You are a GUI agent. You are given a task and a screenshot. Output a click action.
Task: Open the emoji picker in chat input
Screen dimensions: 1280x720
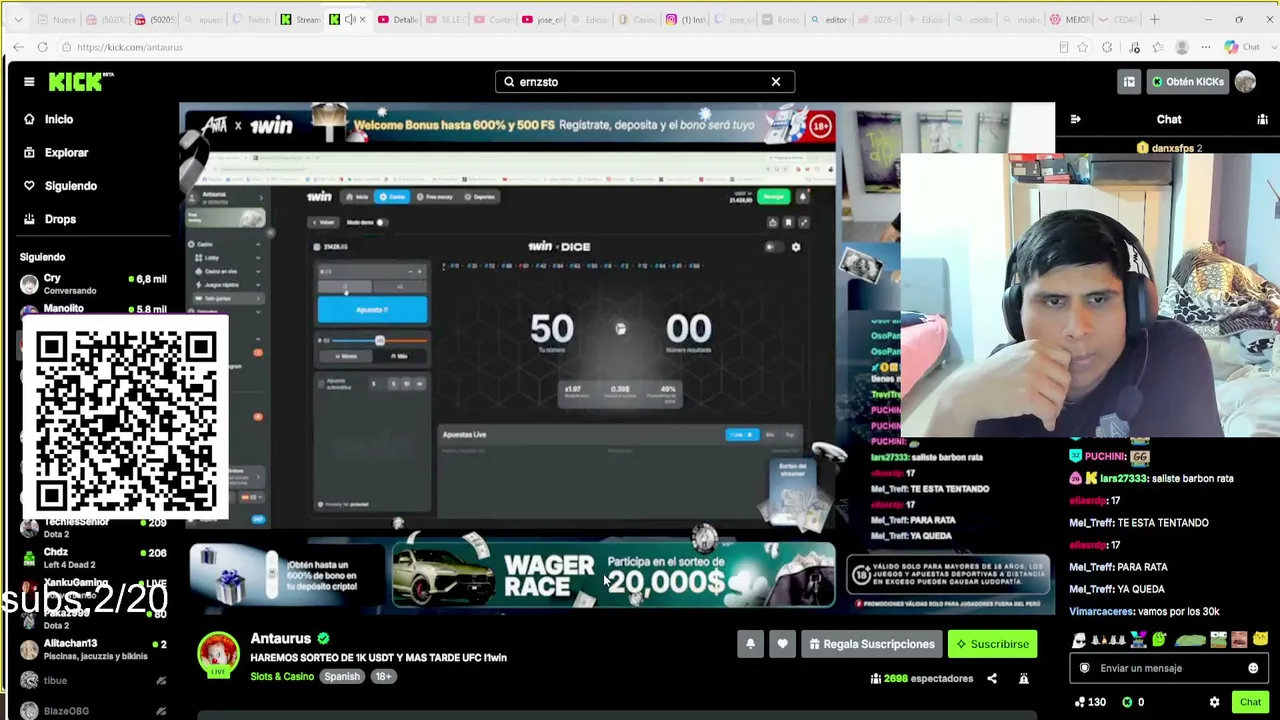(x=1253, y=668)
